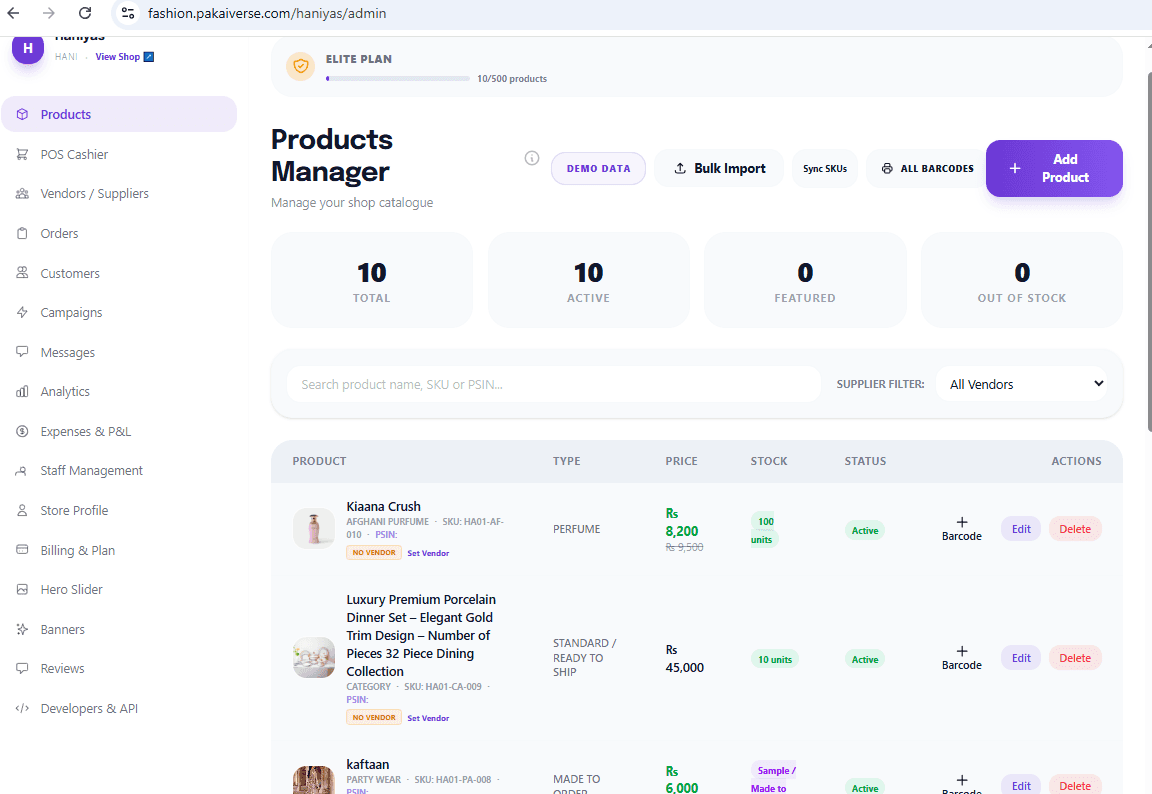Image resolution: width=1152 pixels, height=794 pixels.
Task: Reload the page with refresh icon
Action: 85,12
